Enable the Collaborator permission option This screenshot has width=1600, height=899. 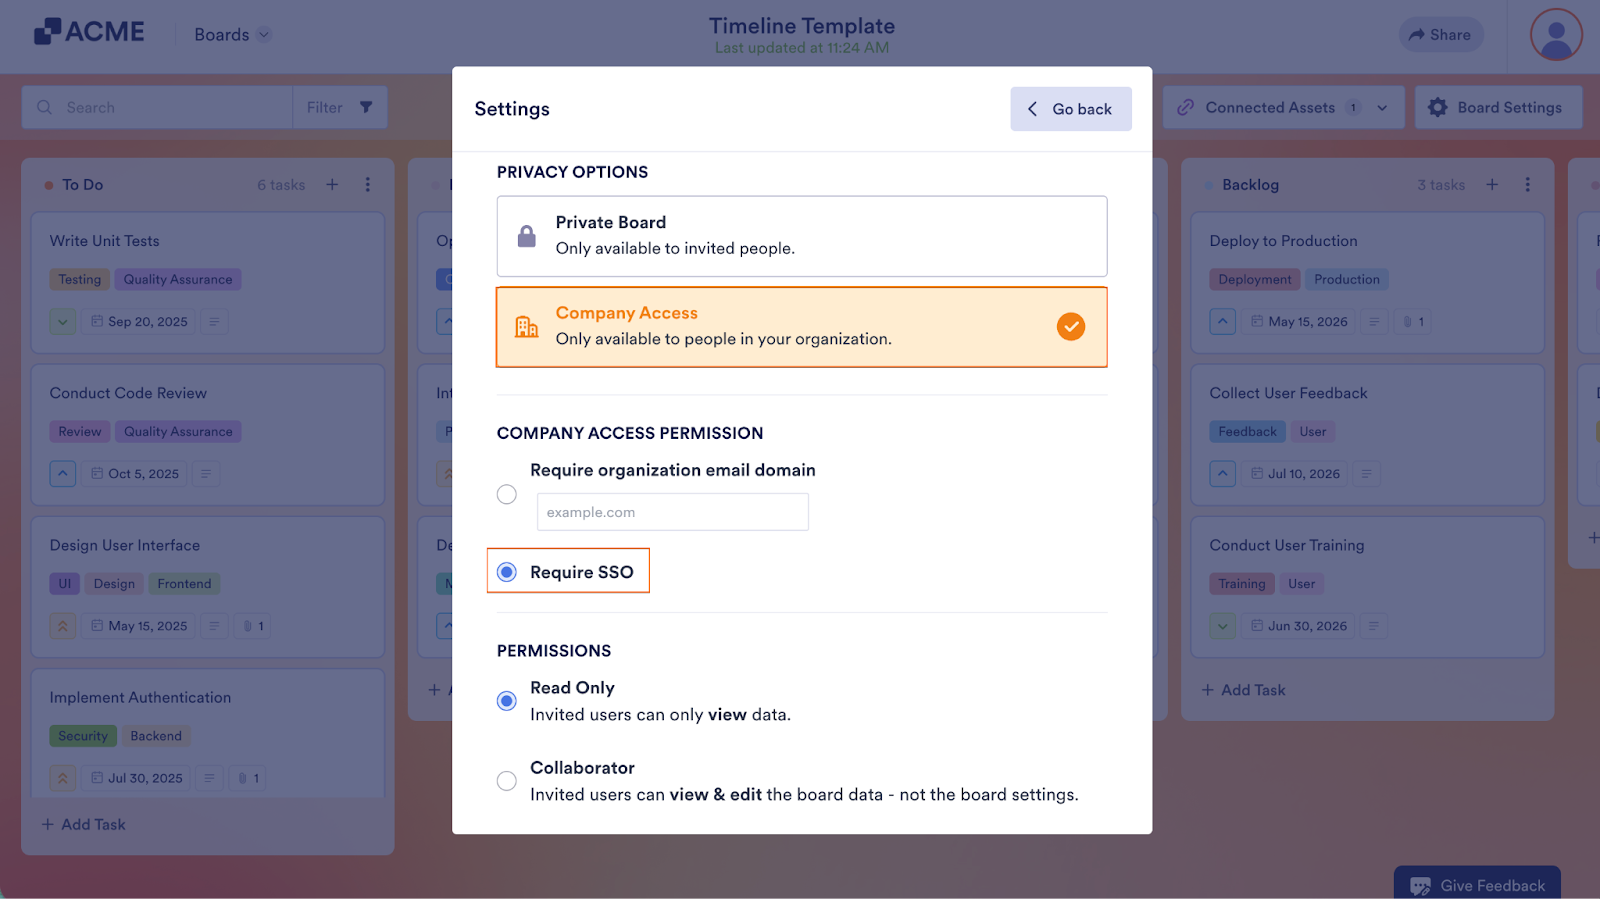(507, 780)
